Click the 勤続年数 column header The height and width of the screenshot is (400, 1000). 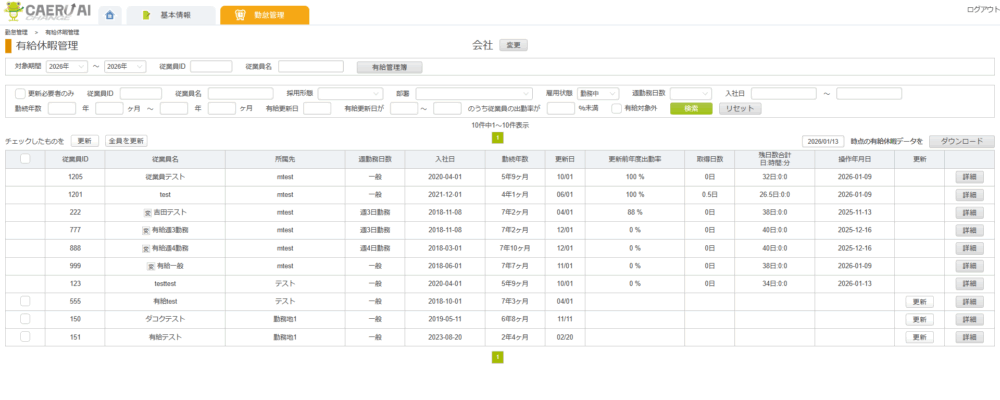click(x=515, y=159)
